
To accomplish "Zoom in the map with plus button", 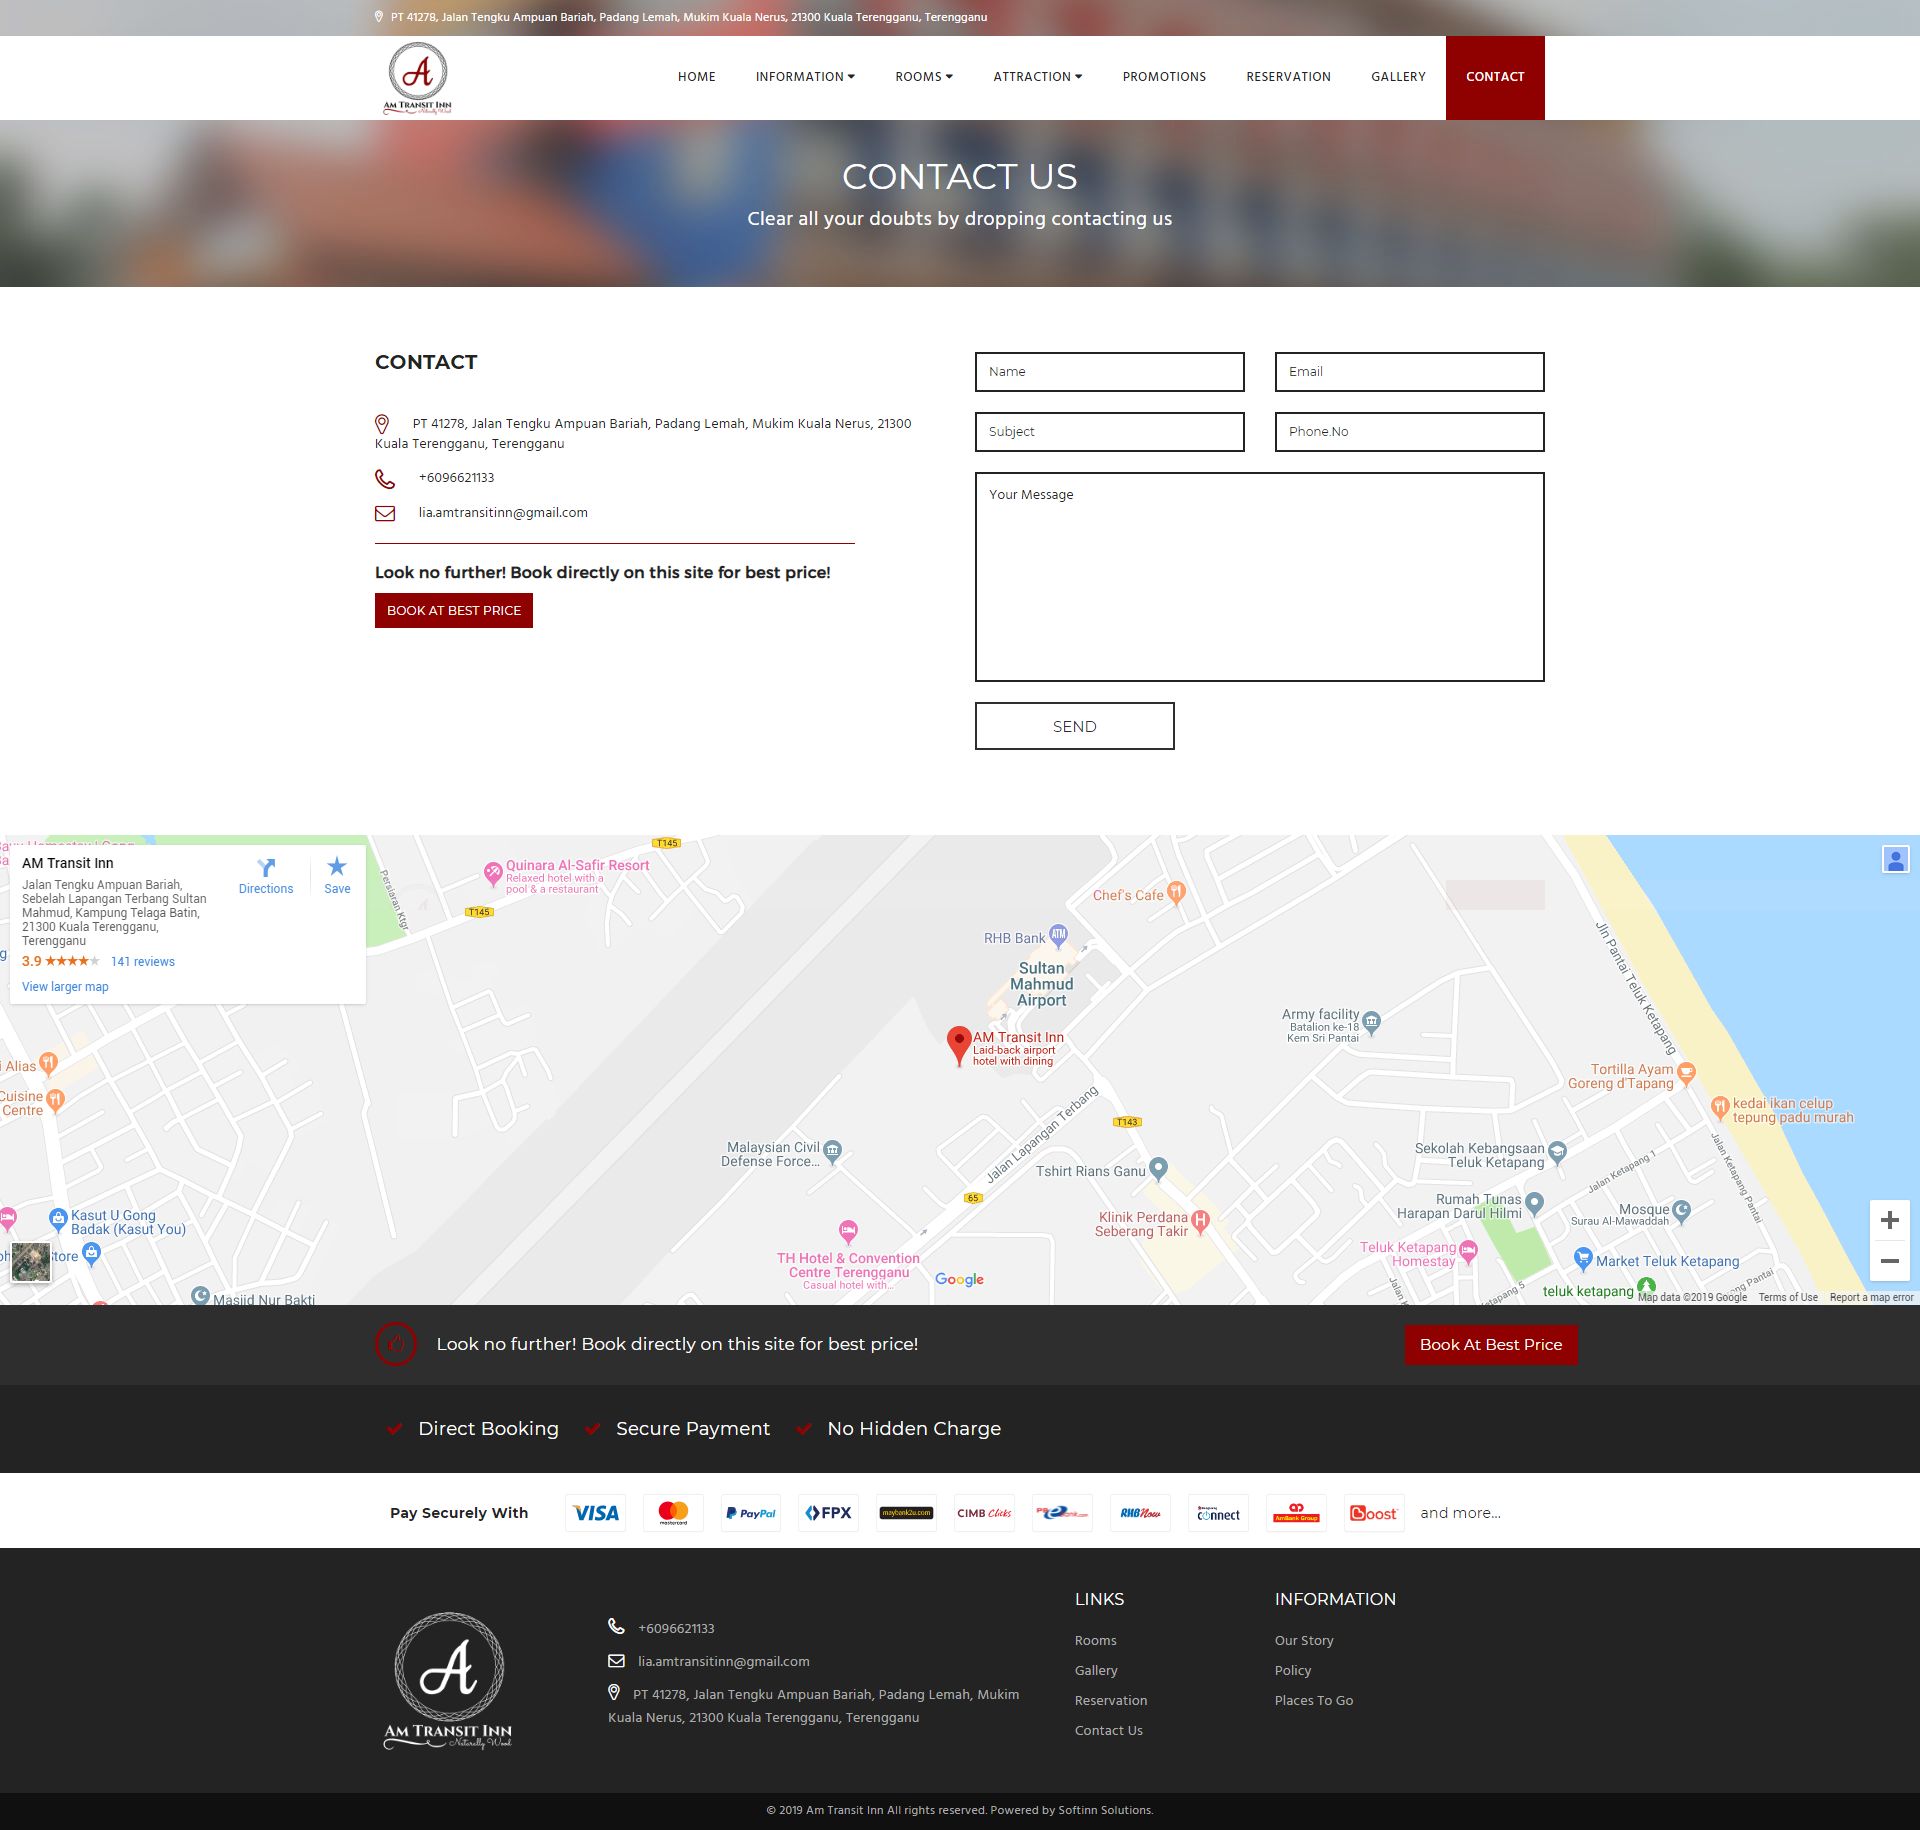I will 1889,1220.
